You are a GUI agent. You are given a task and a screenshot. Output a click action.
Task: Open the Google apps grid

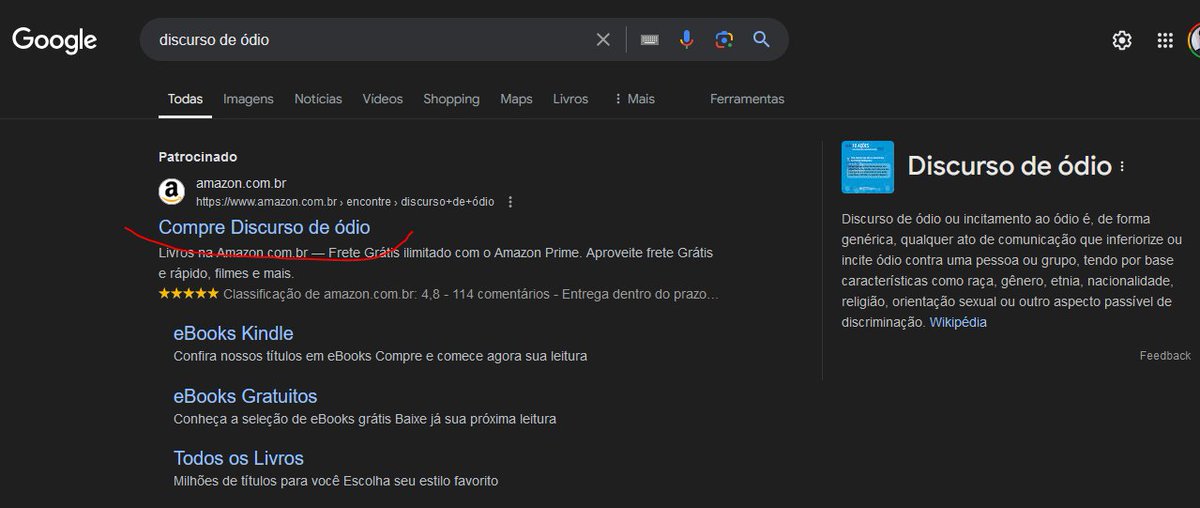tap(1165, 40)
